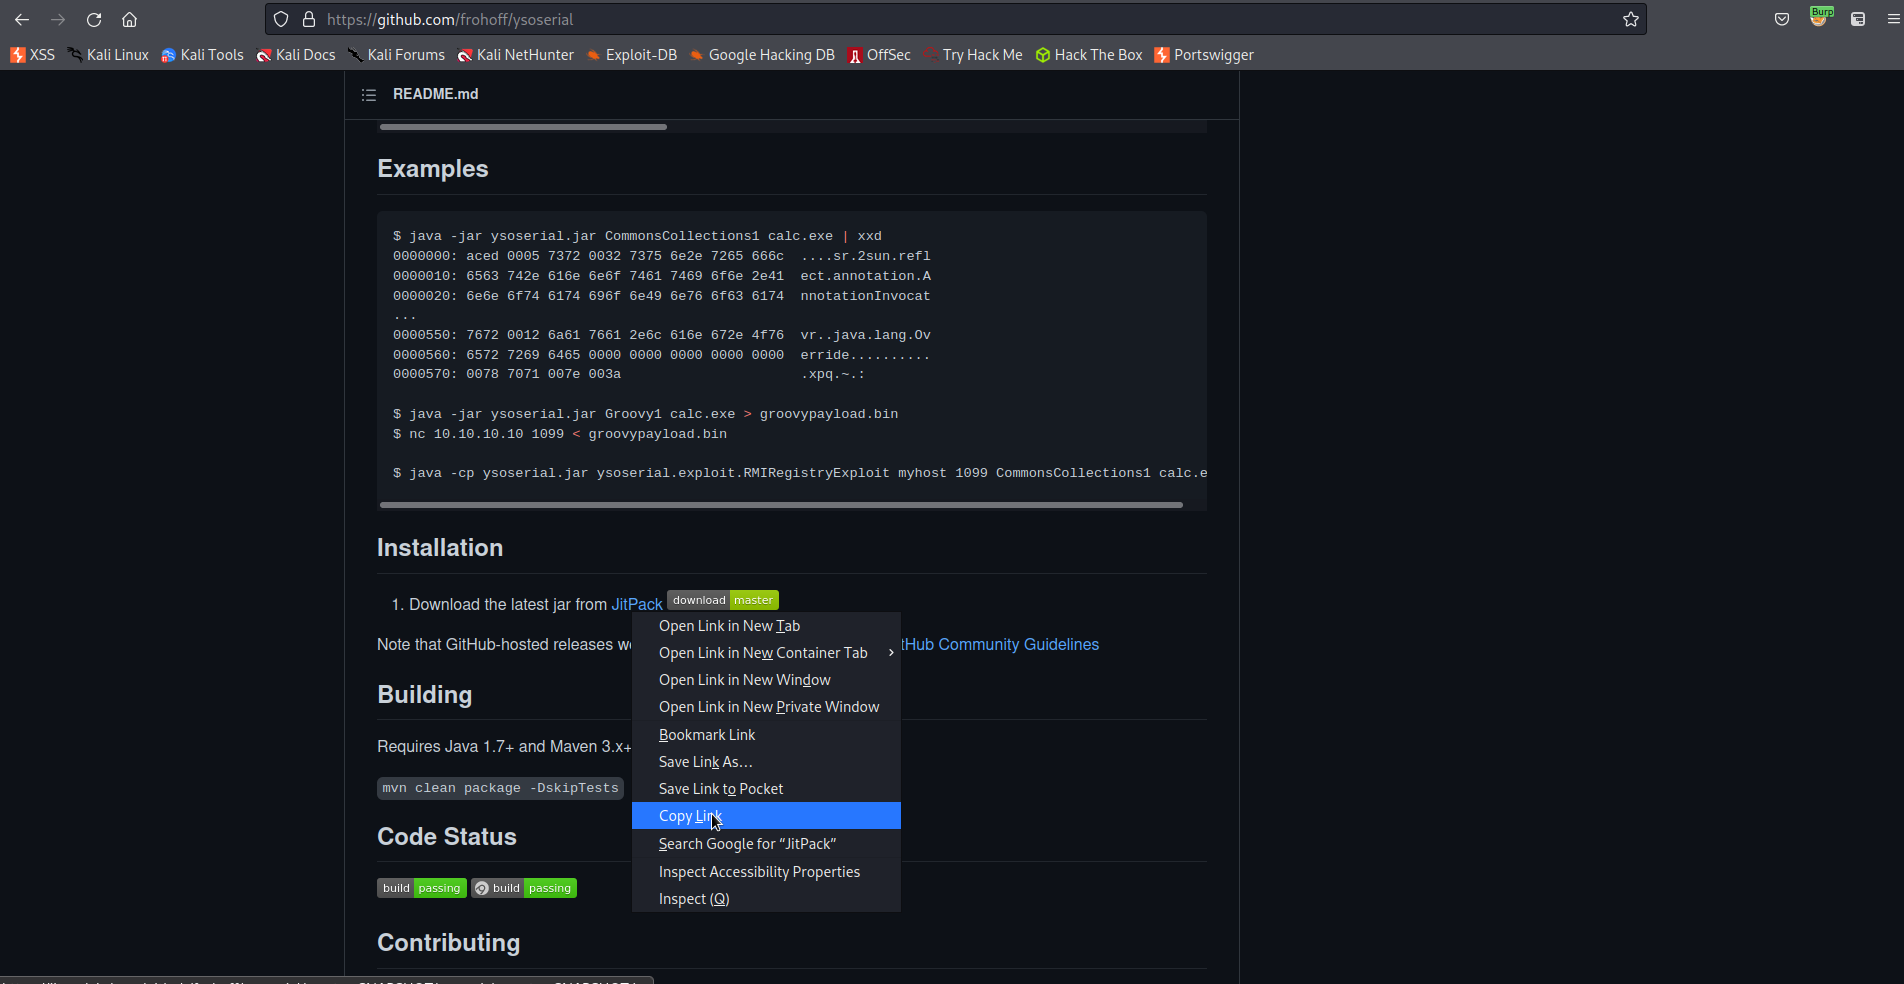Open the Portswigger bookmark

pos(1204,55)
